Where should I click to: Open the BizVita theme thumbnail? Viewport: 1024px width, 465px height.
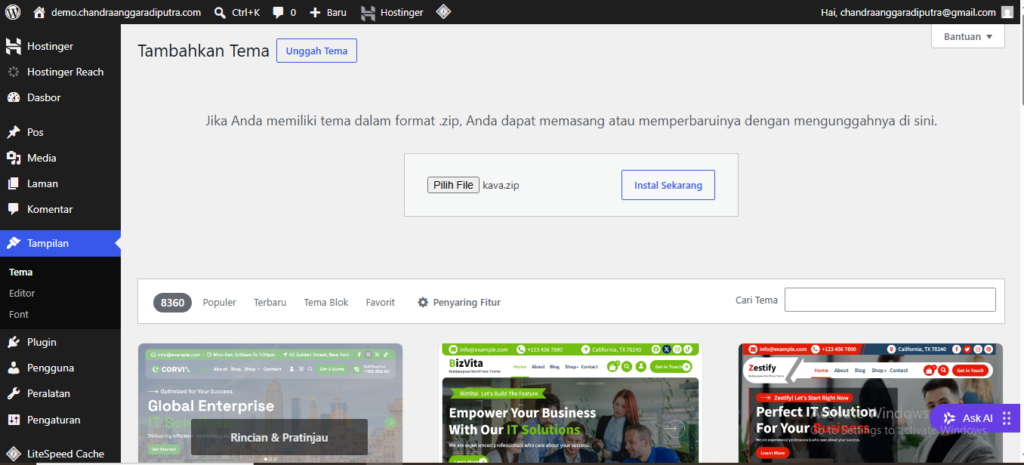(x=570, y=404)
